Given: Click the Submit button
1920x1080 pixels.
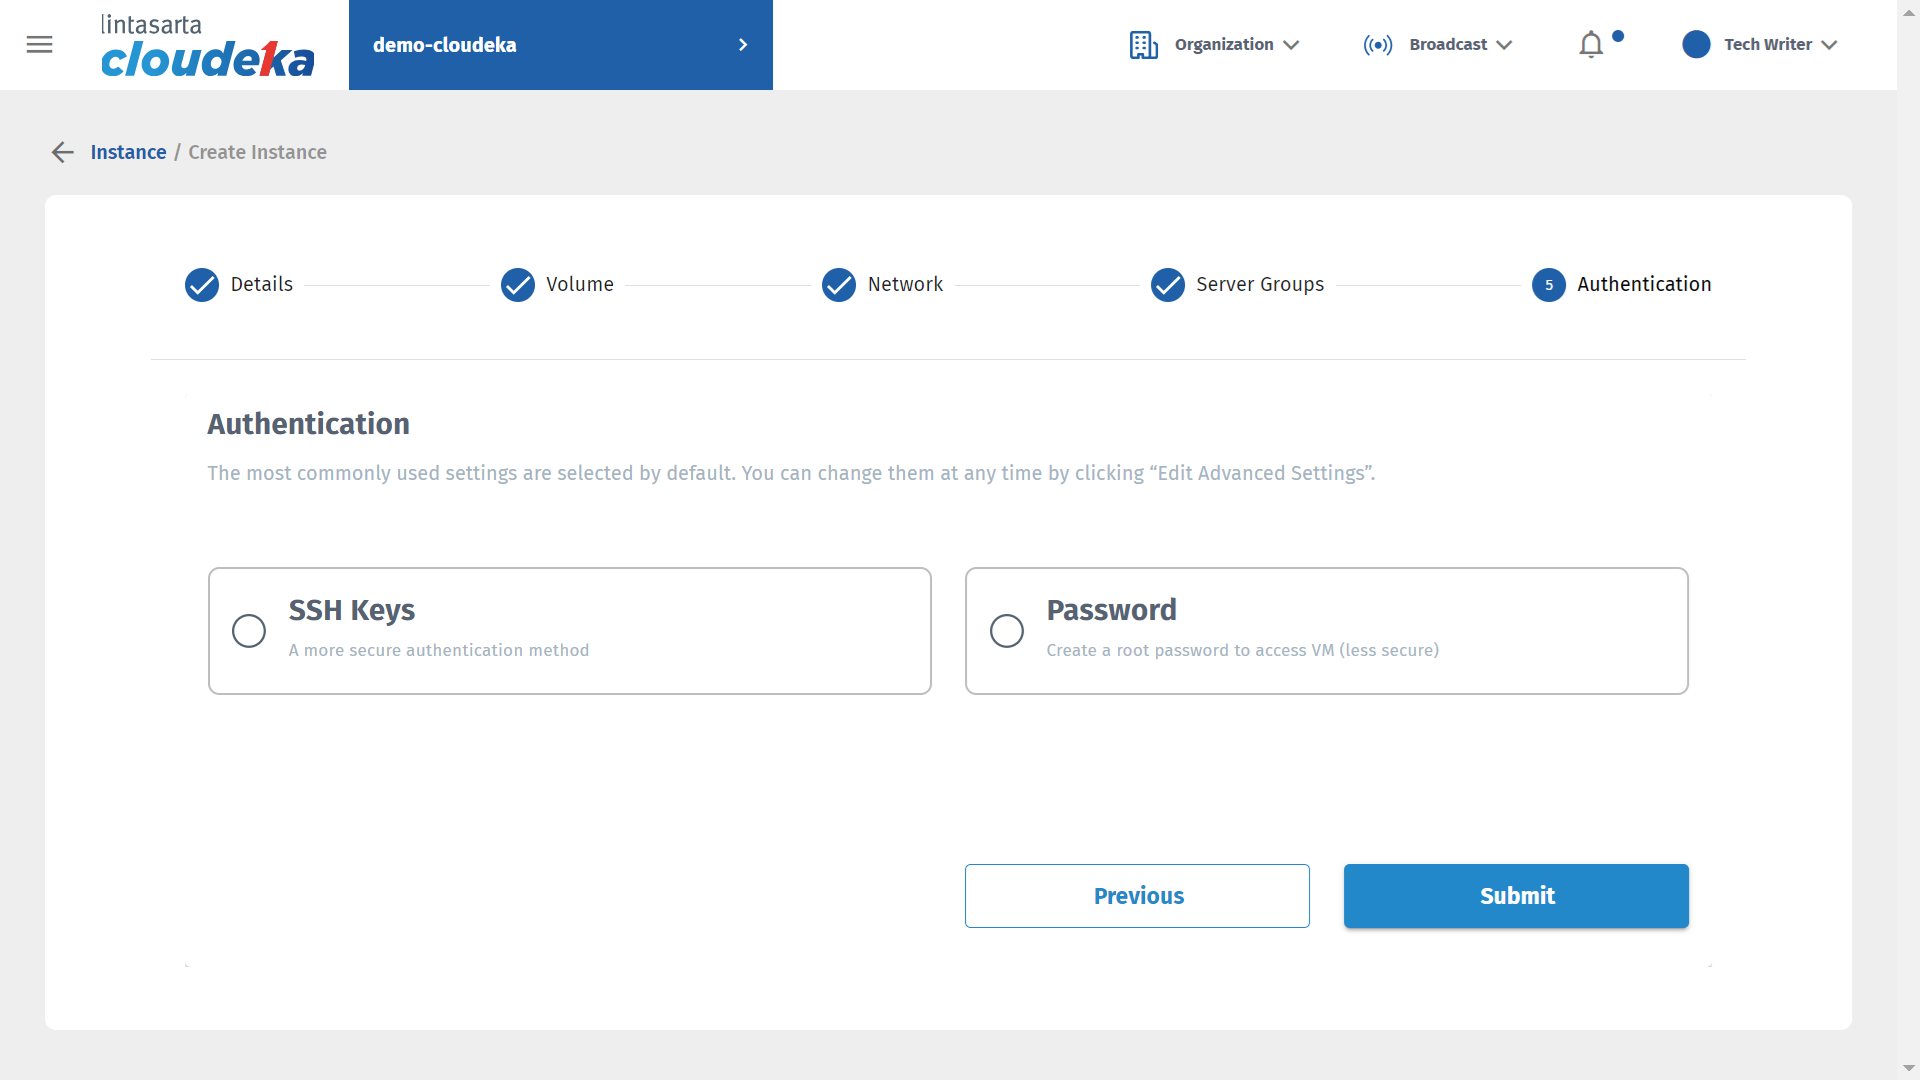Looking at the screenshot, I should (1516, 896).
